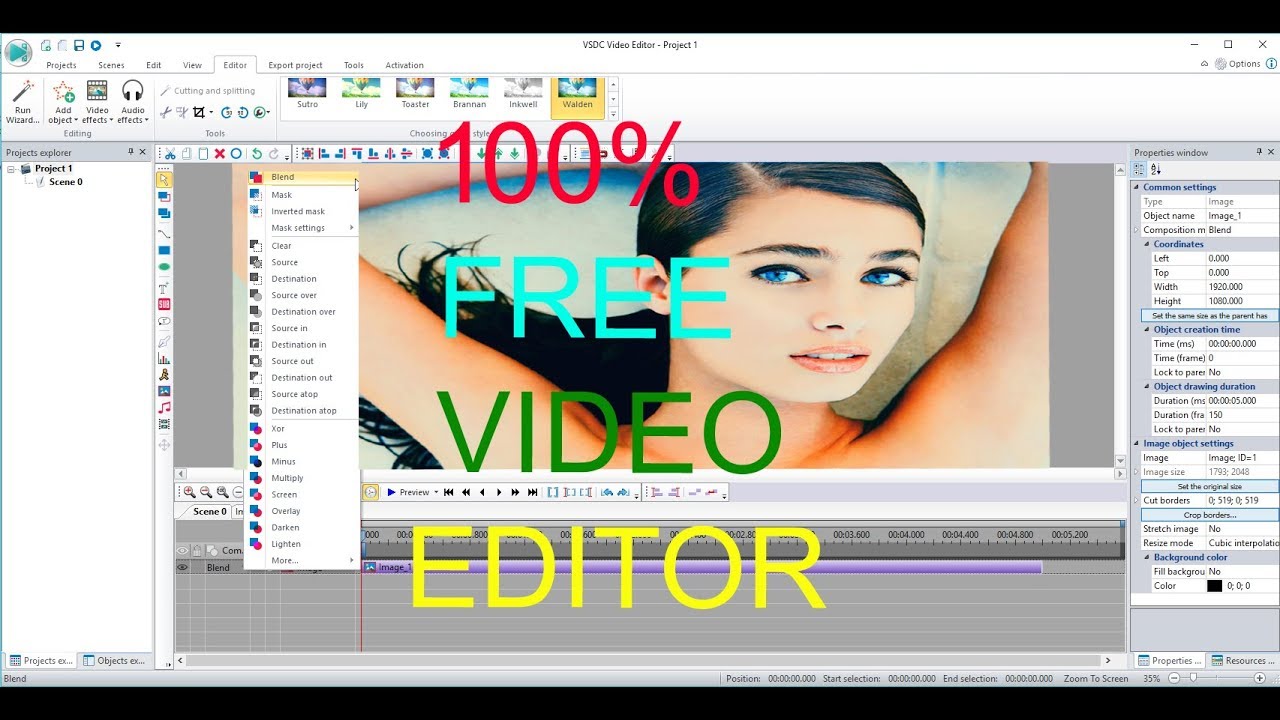This screenshot has height=720, width=1280.
Task: Collapse the Coordinates section
Action: point(1147,244)
